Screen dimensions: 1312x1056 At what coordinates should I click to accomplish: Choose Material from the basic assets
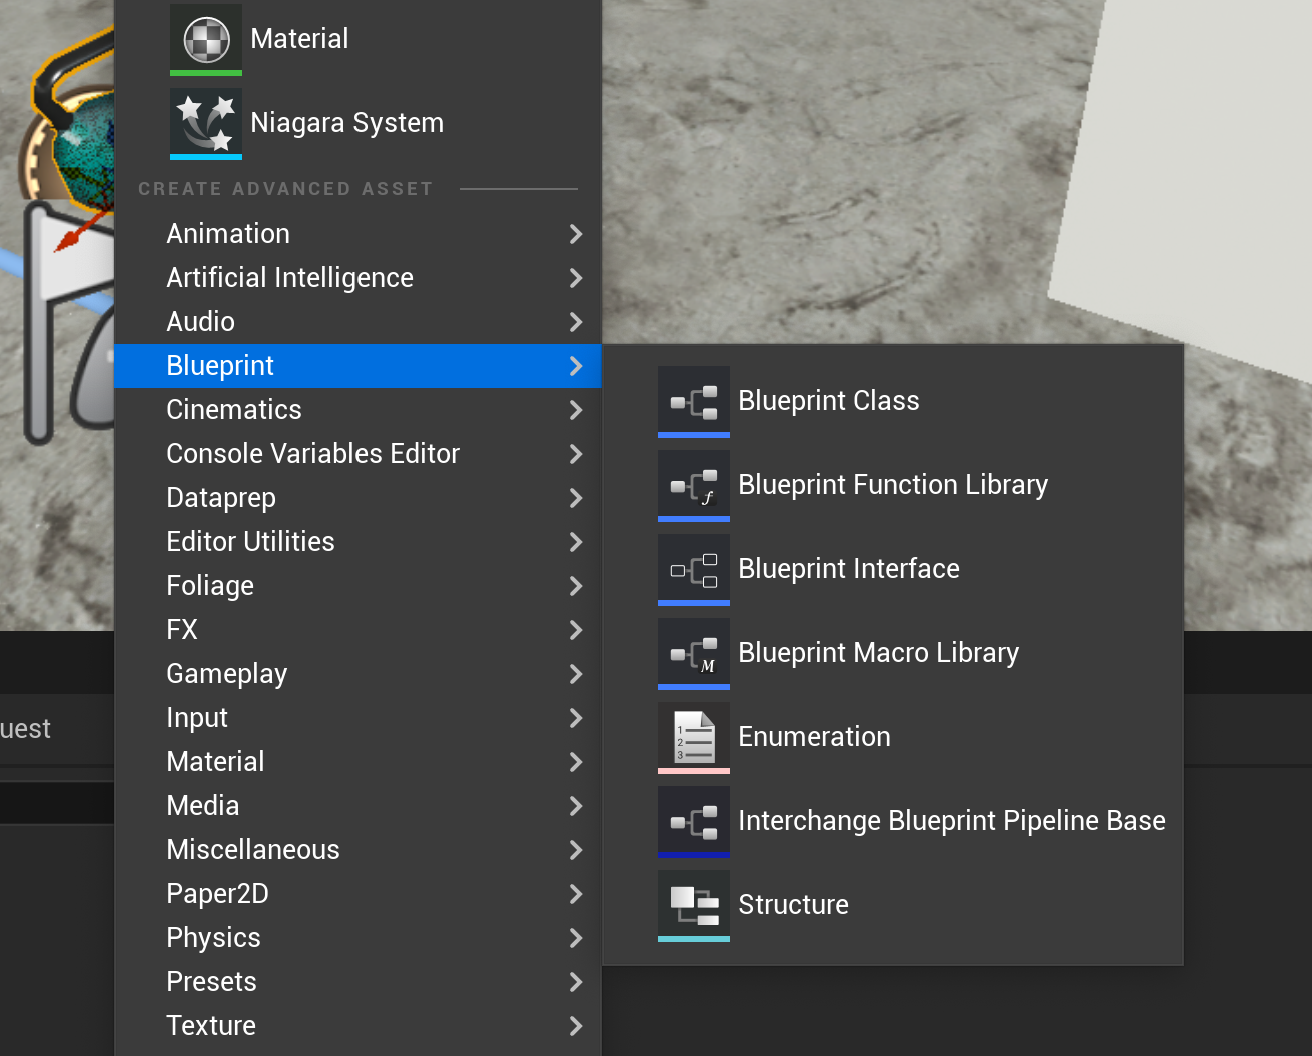coord(358,39)
